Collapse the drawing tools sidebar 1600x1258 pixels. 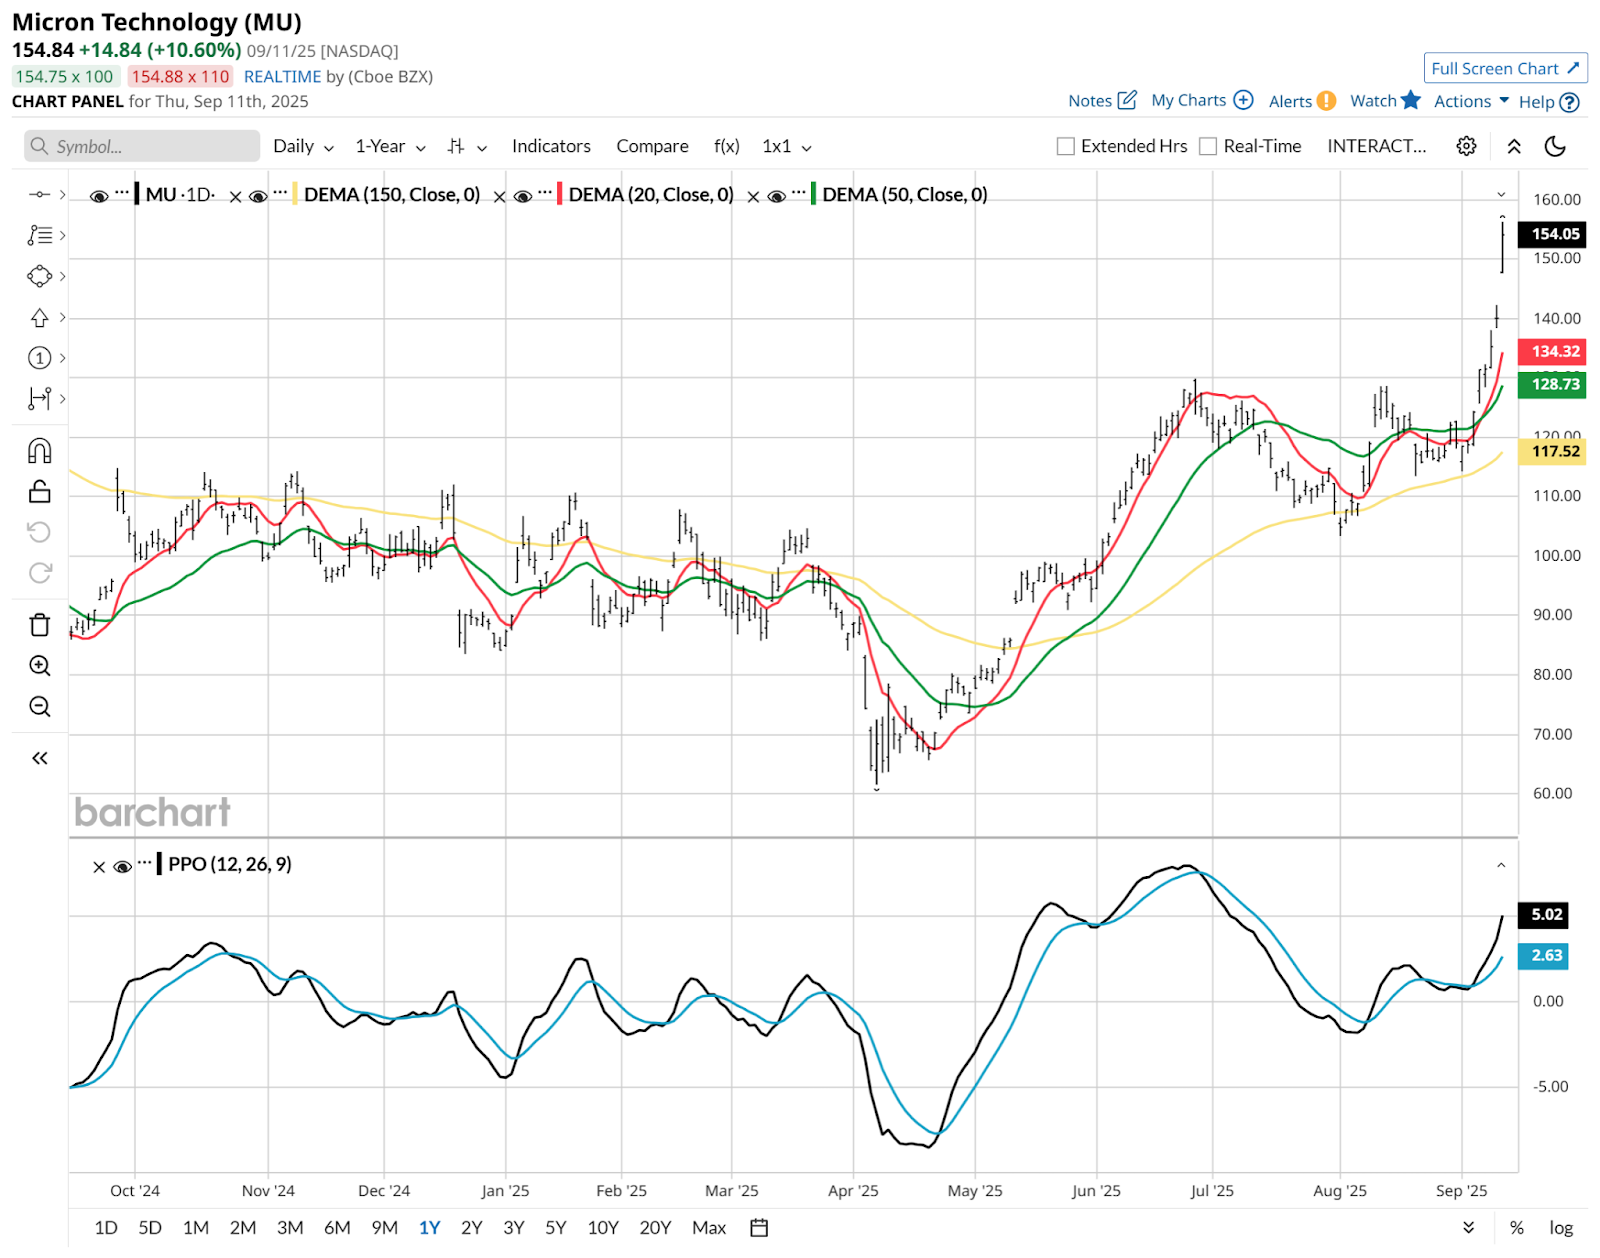click(x=39, y=758)
